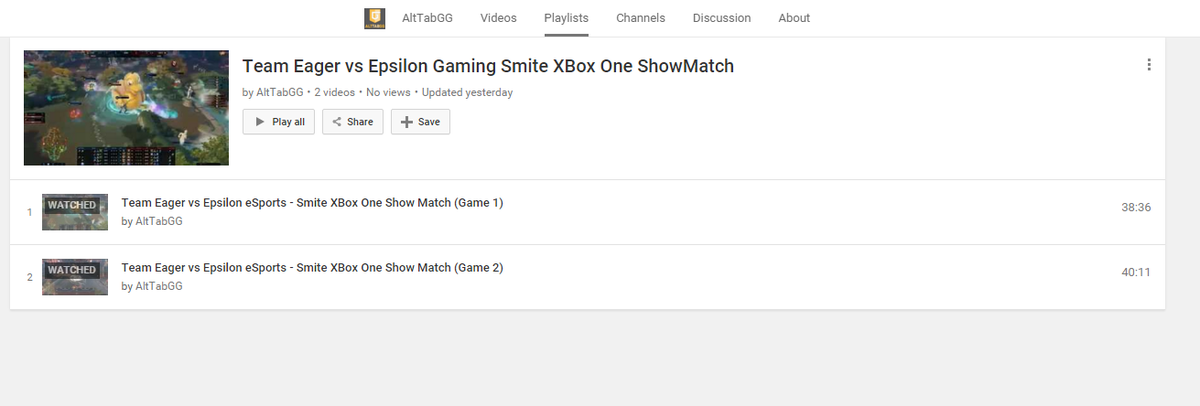The height and width of the screenshot is (406, 1200).
Task: Click the 'Updated yesterday' text
Action: point(467,92)
